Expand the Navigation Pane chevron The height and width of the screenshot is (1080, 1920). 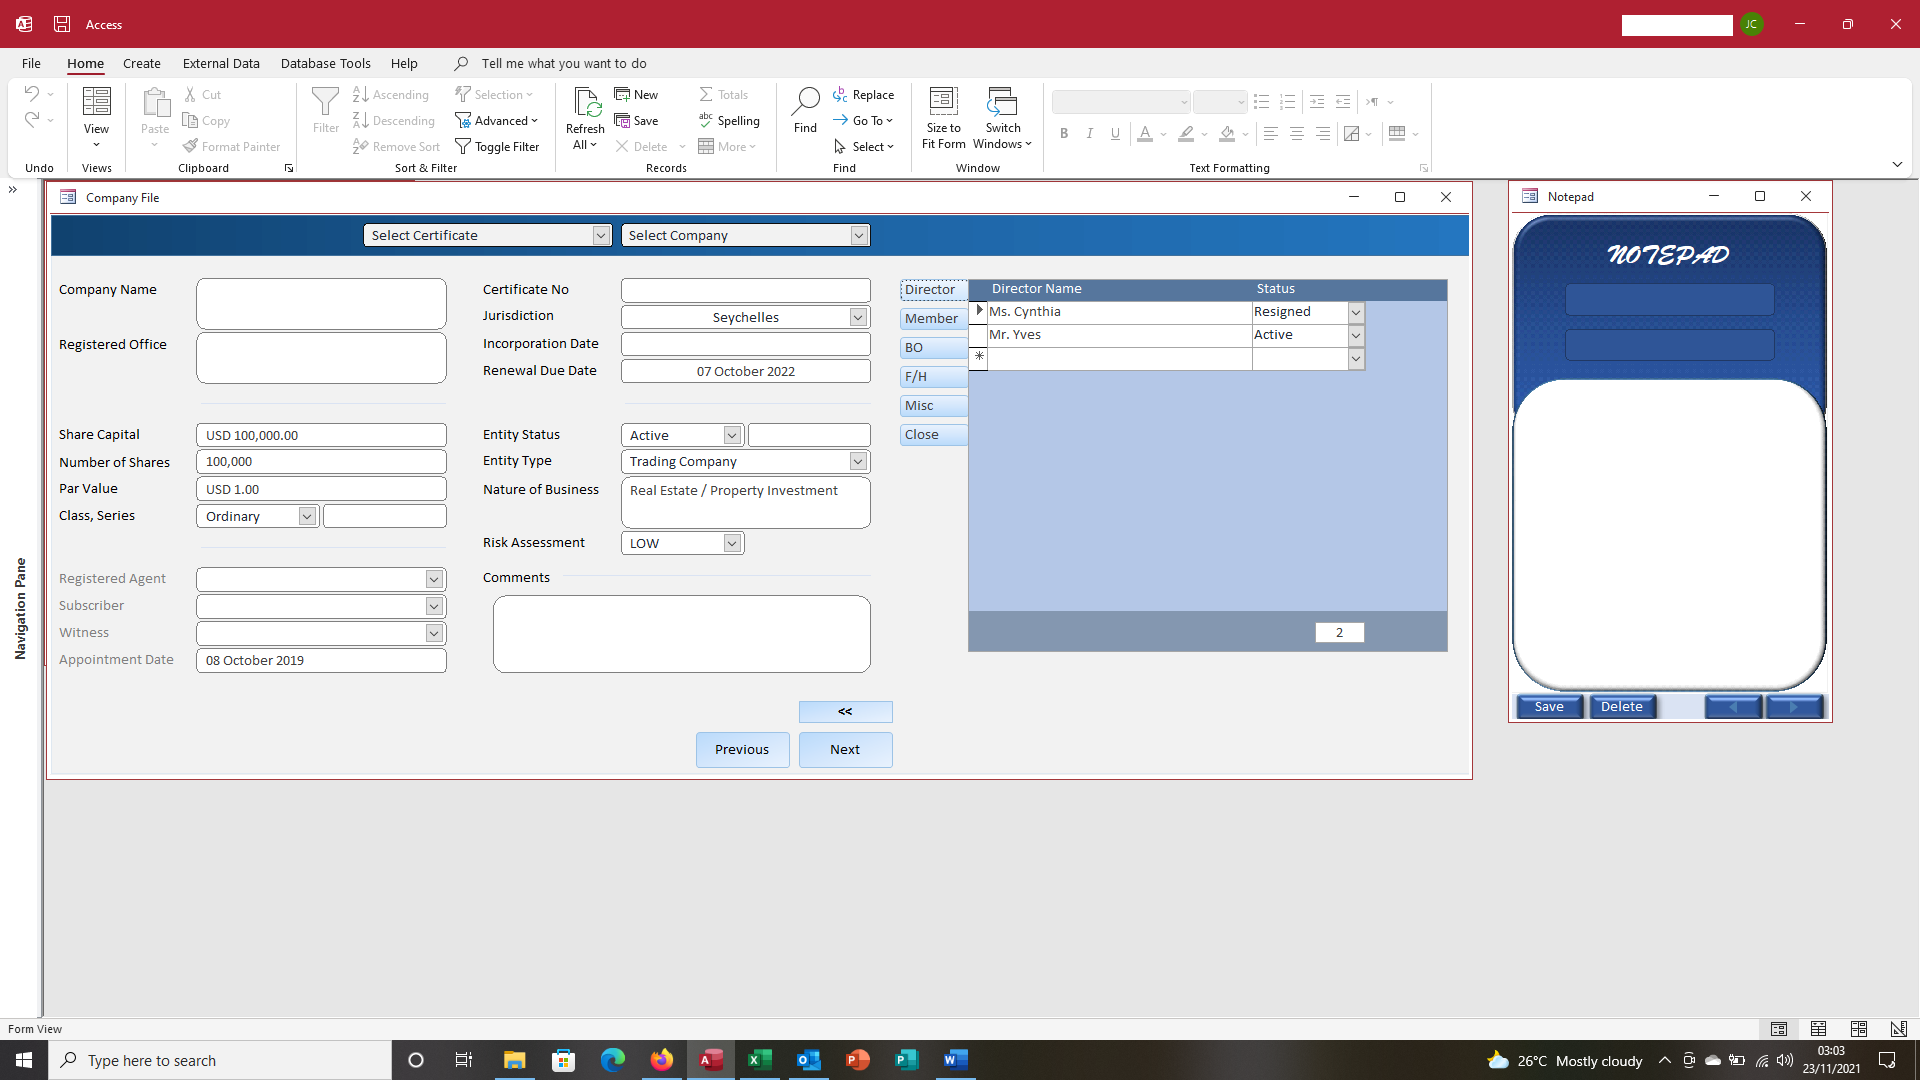(x=13, y=190)
